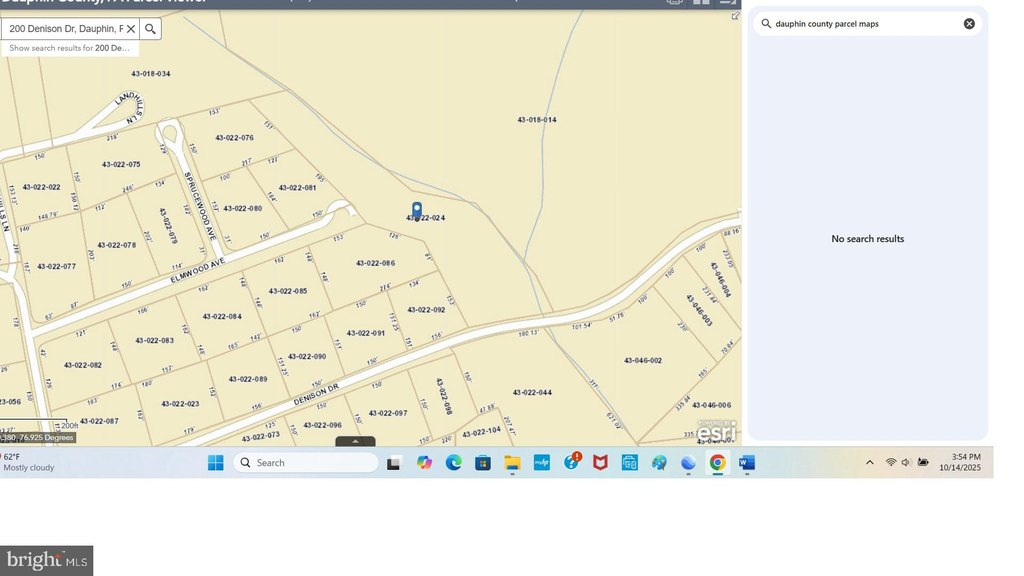Click parcel label 43-022-086
1024x576 pixels.
tap(376, 264)
